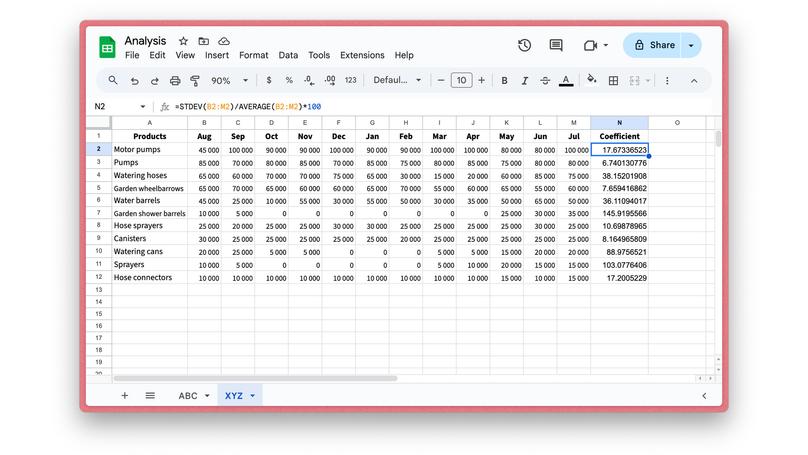Open fill color picker
Image resolution: width=808 pixels, height=455 pixels.
click(x=592, y=80)
